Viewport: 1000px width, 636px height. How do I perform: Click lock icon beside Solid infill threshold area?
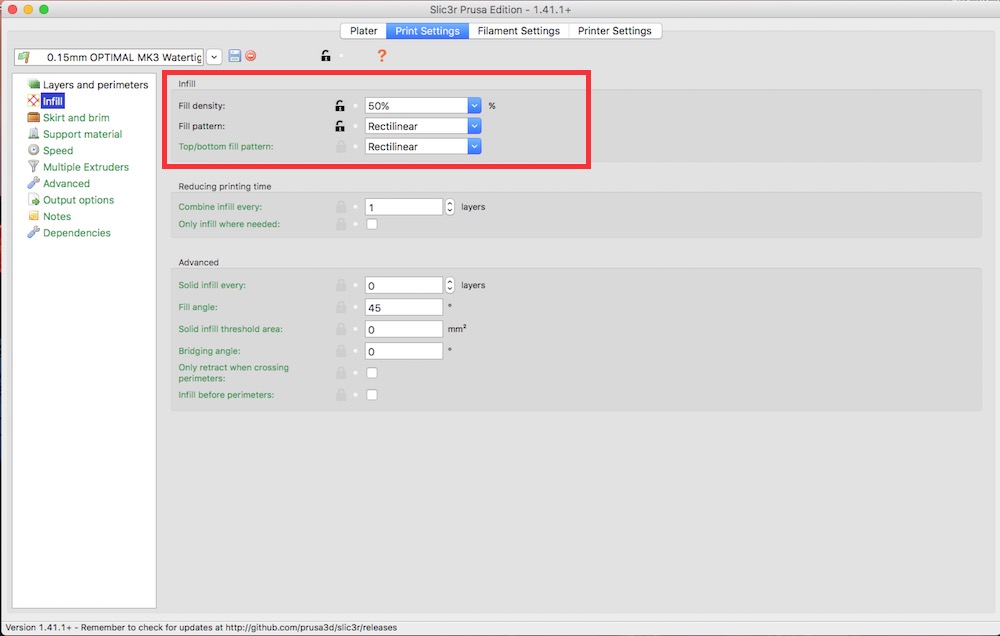tap(341, 329)
